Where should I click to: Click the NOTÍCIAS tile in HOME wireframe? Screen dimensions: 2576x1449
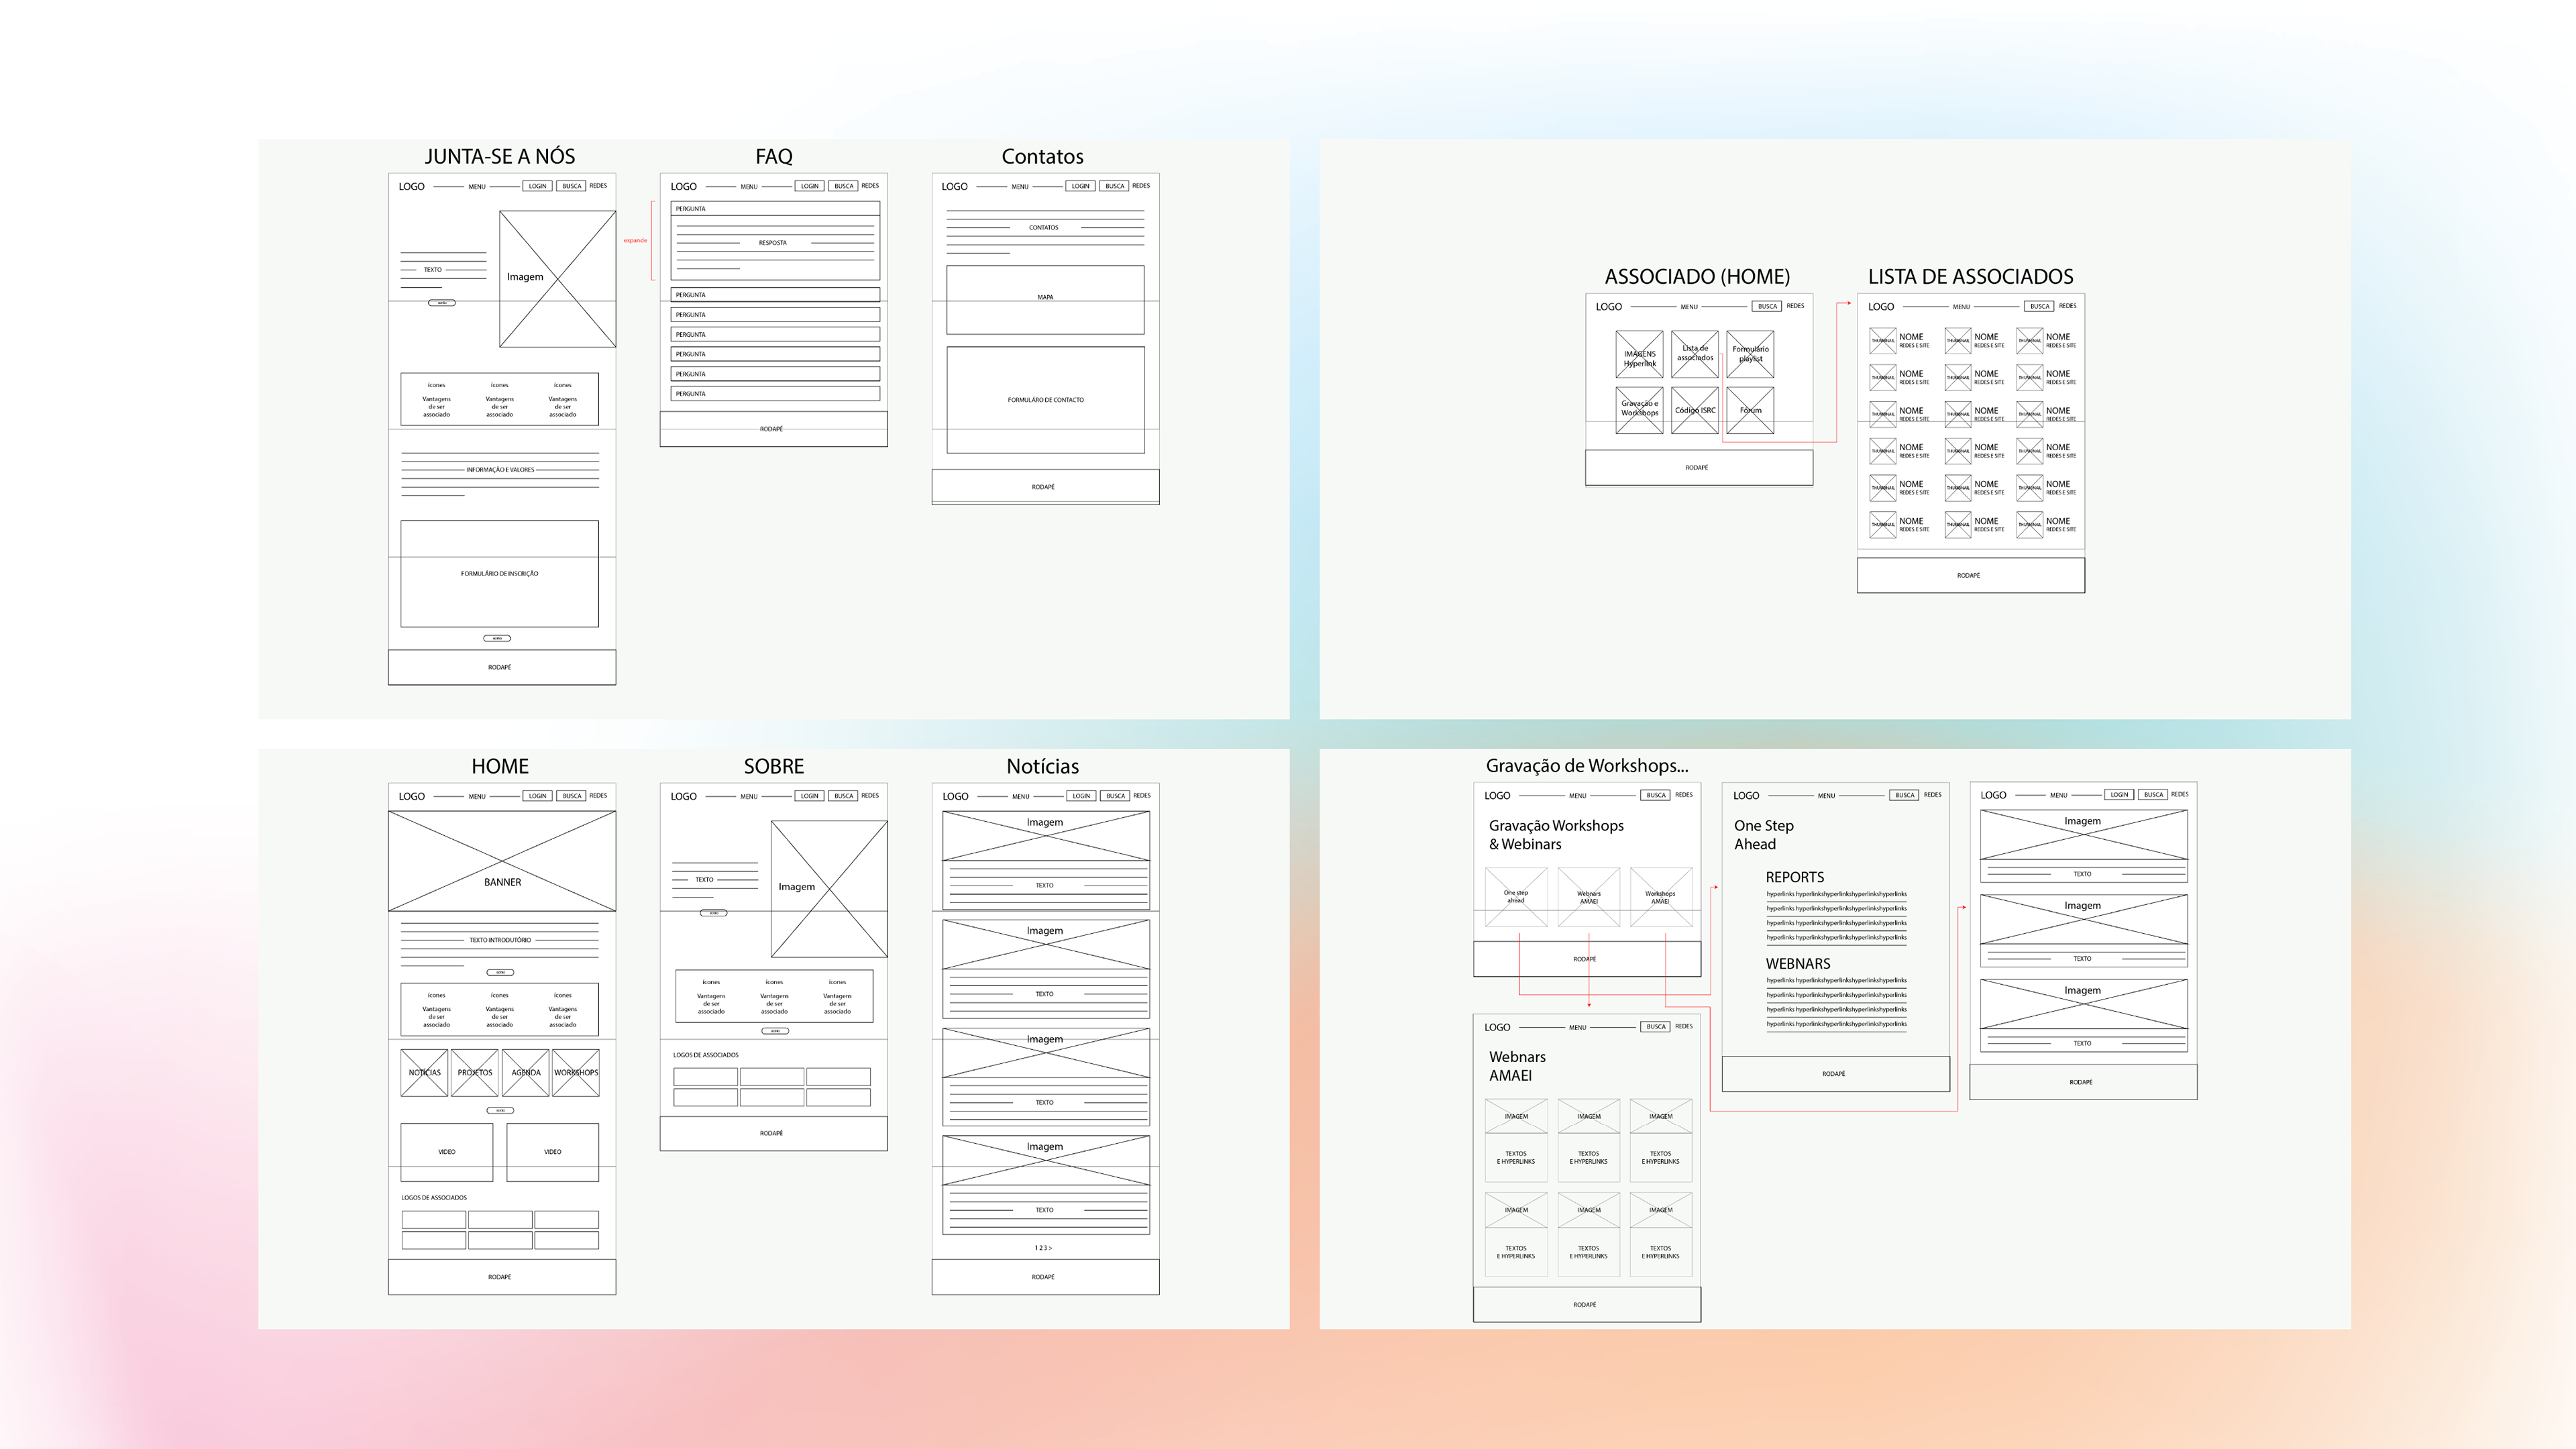pyautogui.click(x=424, y=1072)
